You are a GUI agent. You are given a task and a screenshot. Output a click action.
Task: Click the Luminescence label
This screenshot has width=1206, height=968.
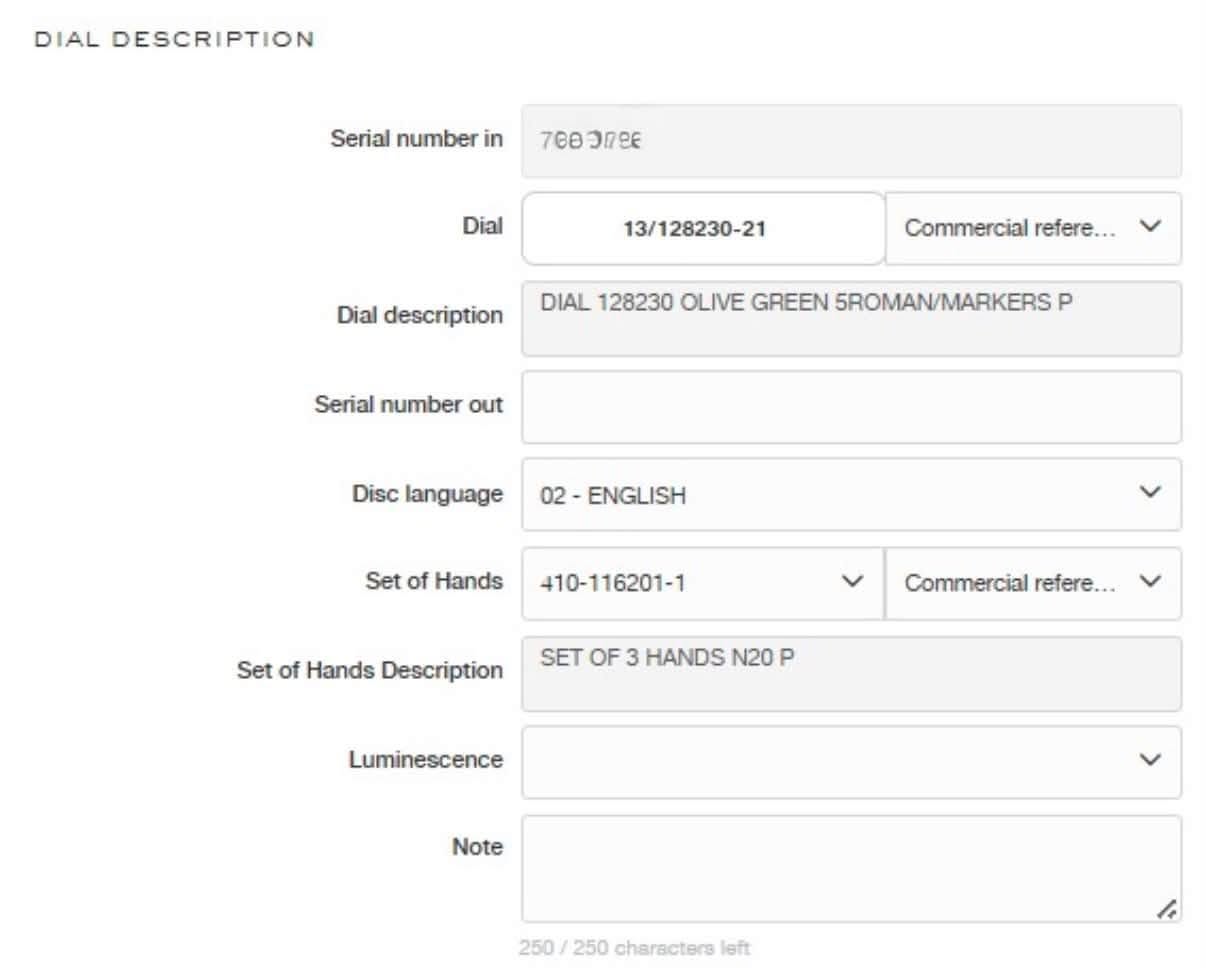[426, 759]
